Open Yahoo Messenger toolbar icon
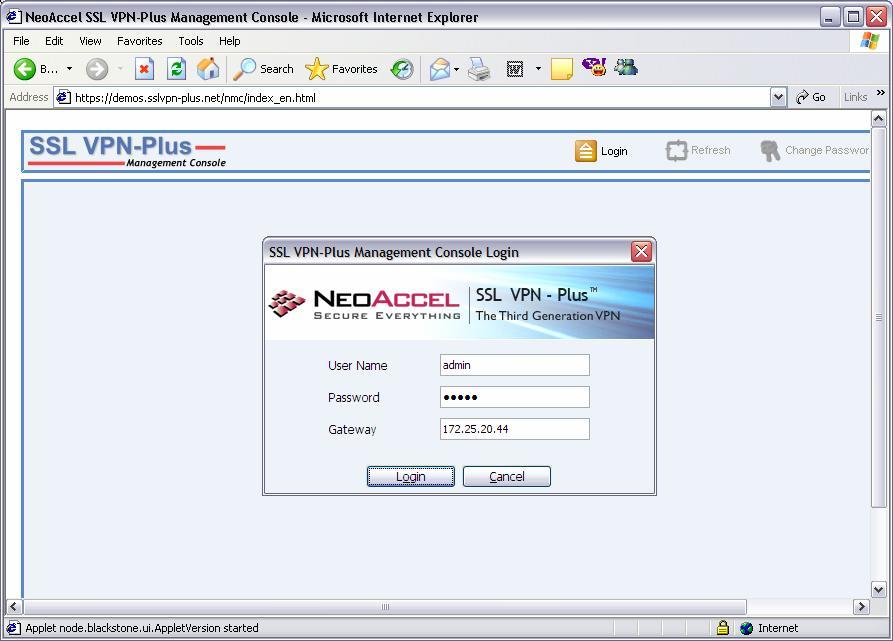 coord(594,68)
